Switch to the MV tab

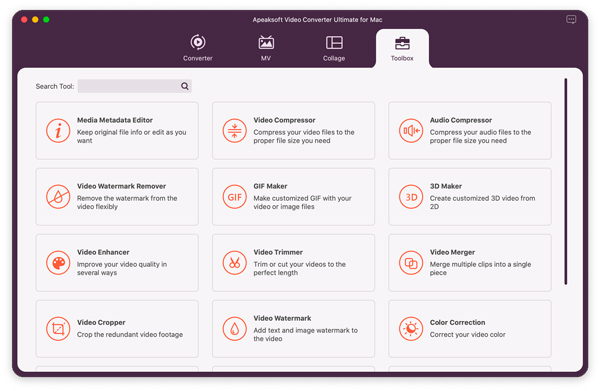tap(266, 48)
